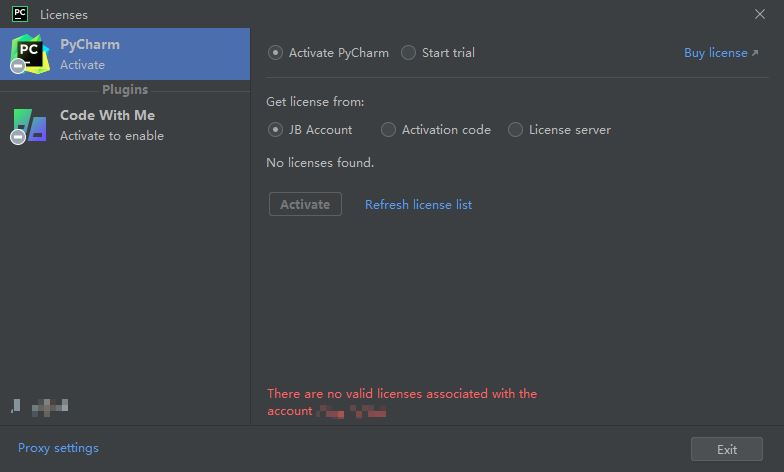Screen dimensions: 784x472
Task: Click the Activate button
Action: coord(305,204)
